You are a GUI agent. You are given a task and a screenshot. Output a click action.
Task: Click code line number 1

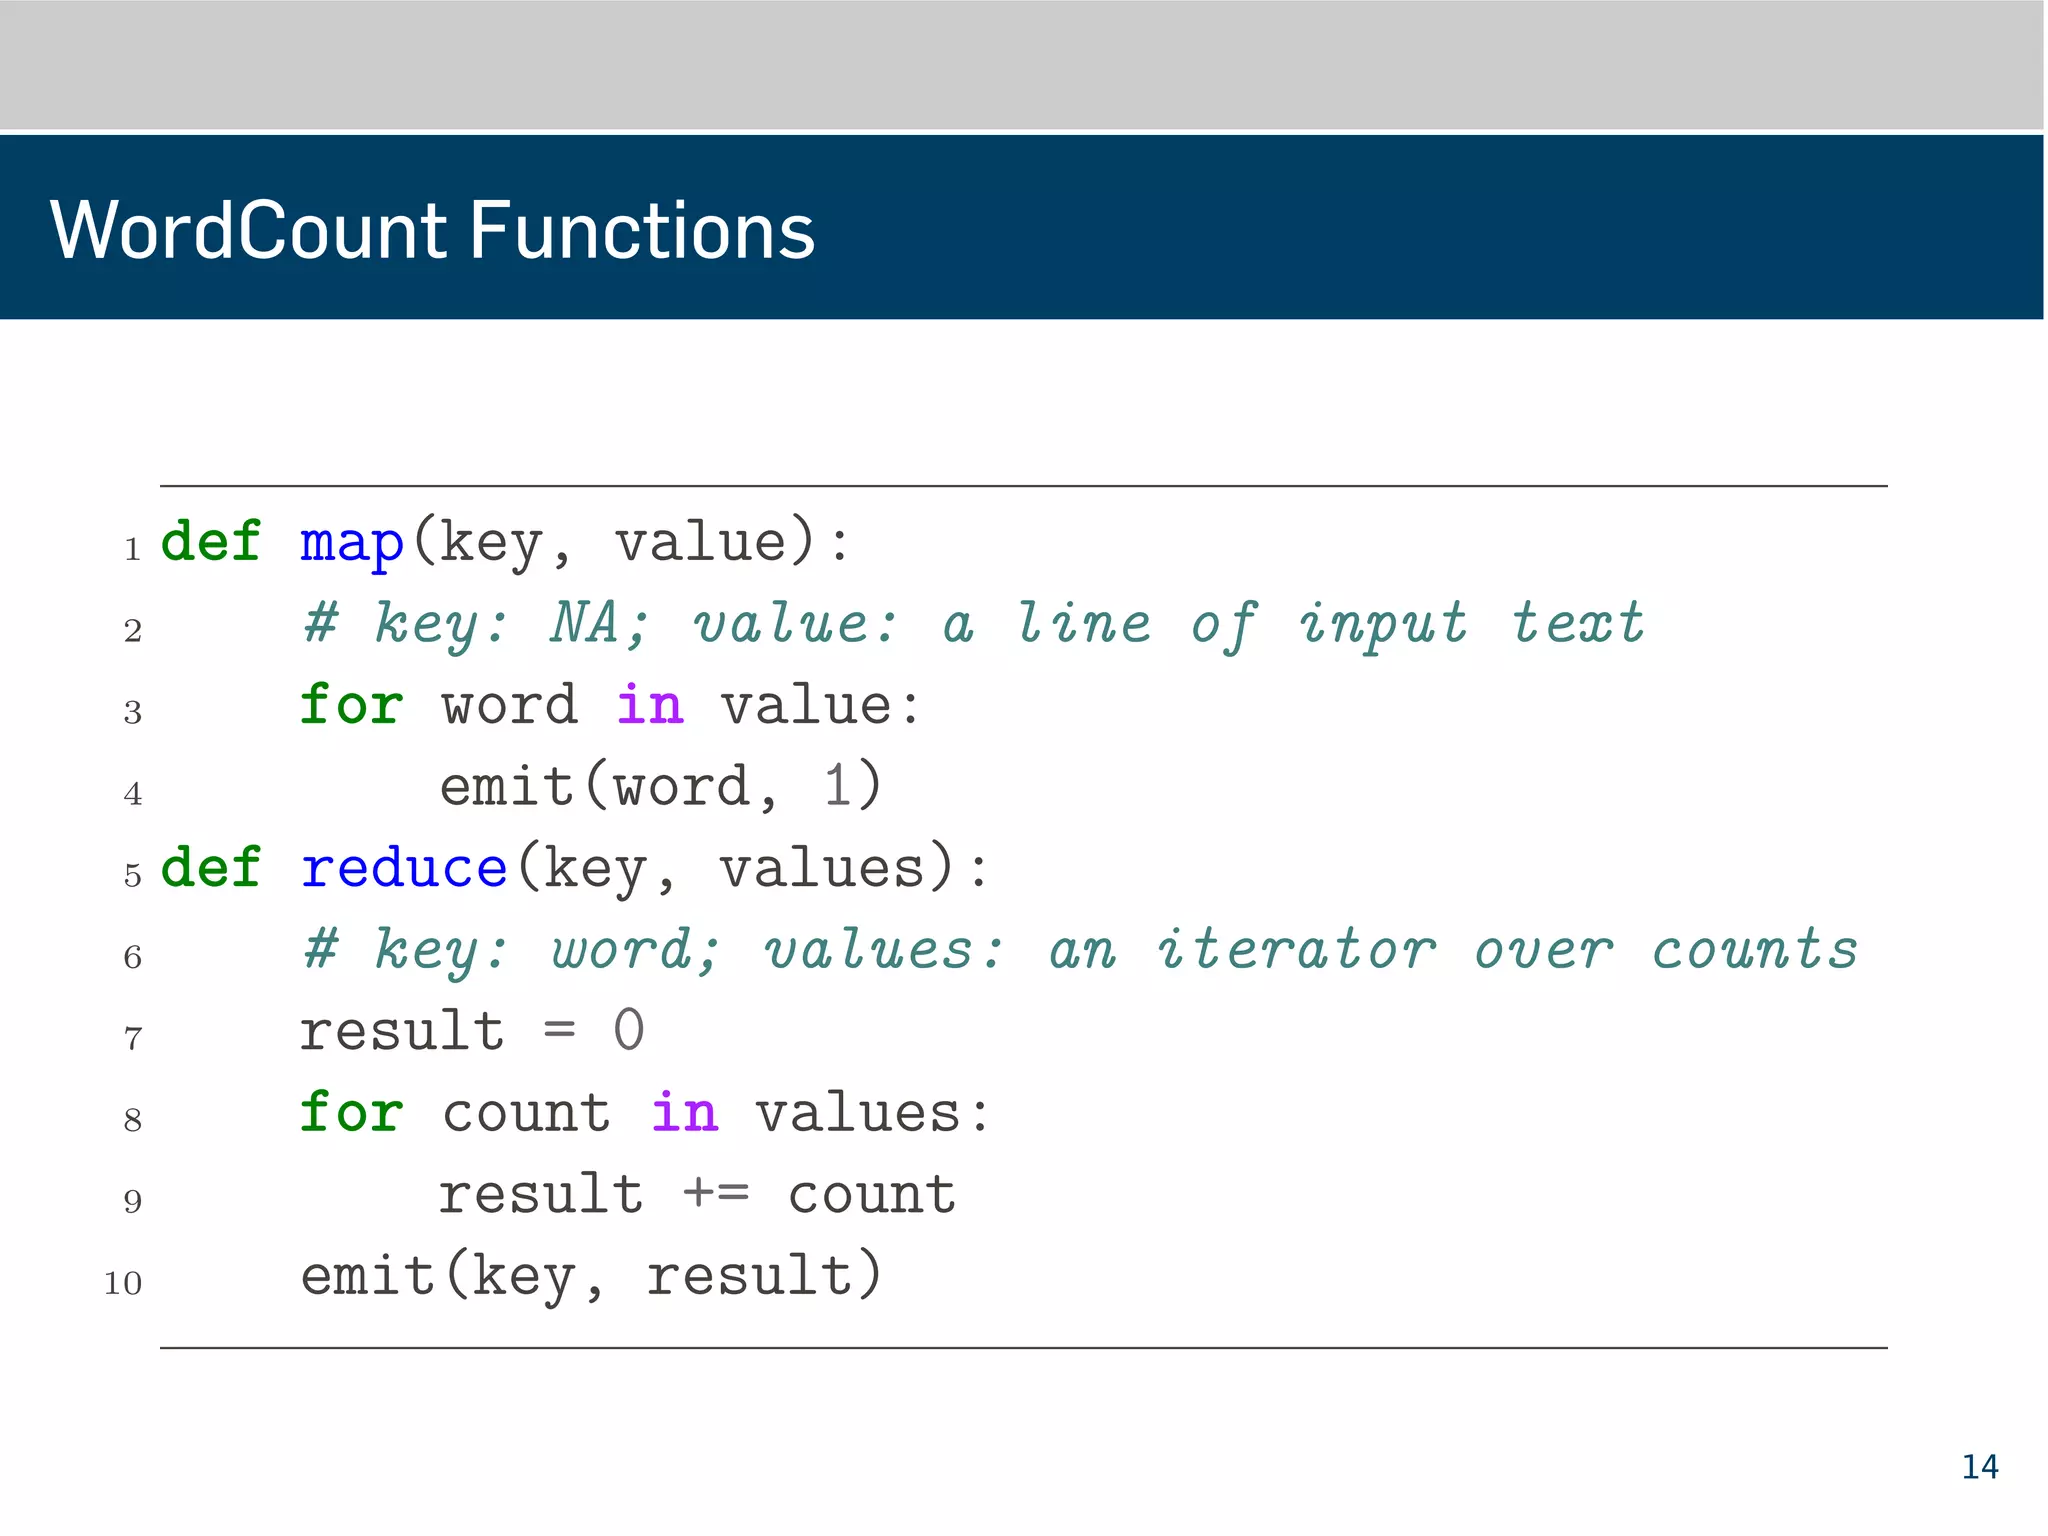click(133, 550)
